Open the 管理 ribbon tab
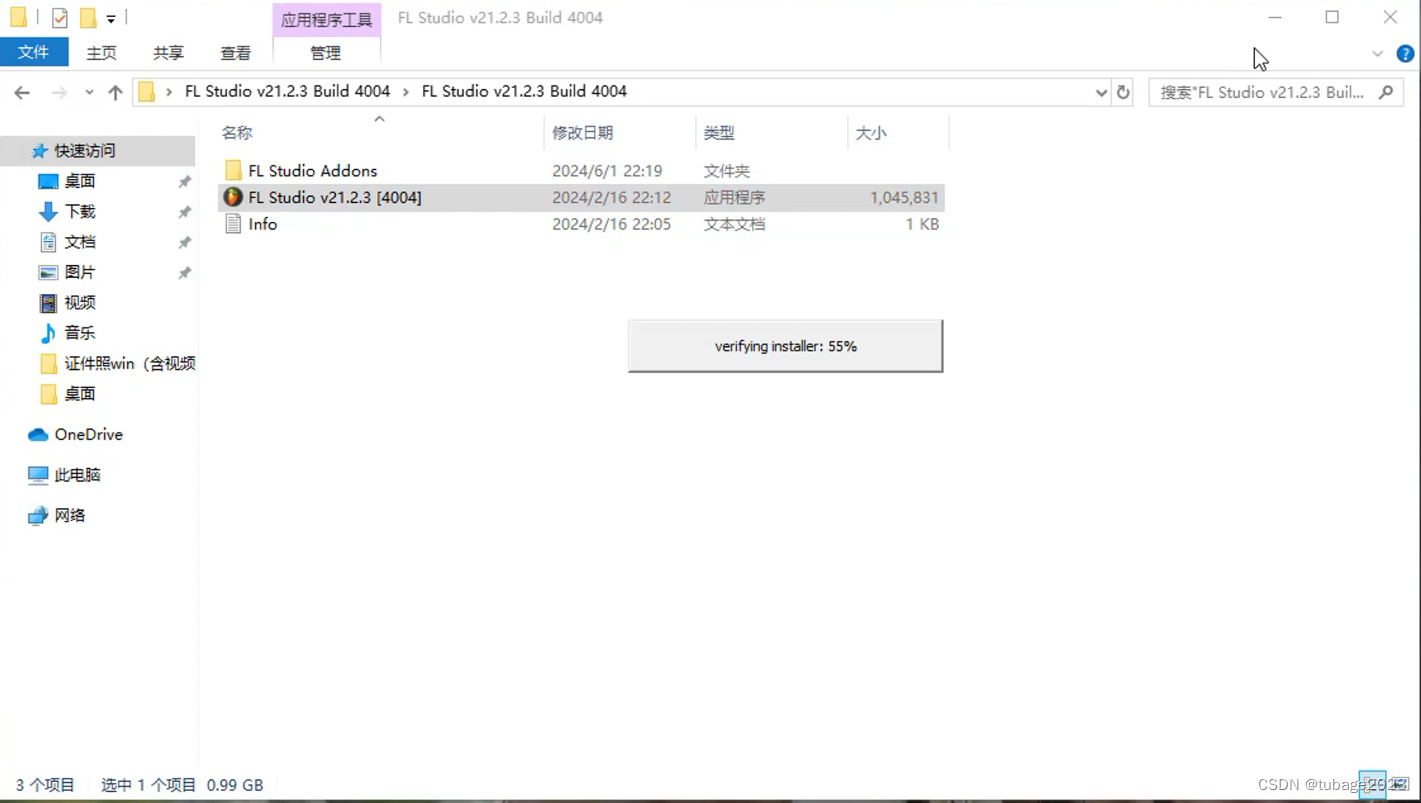 pos(326,53)
